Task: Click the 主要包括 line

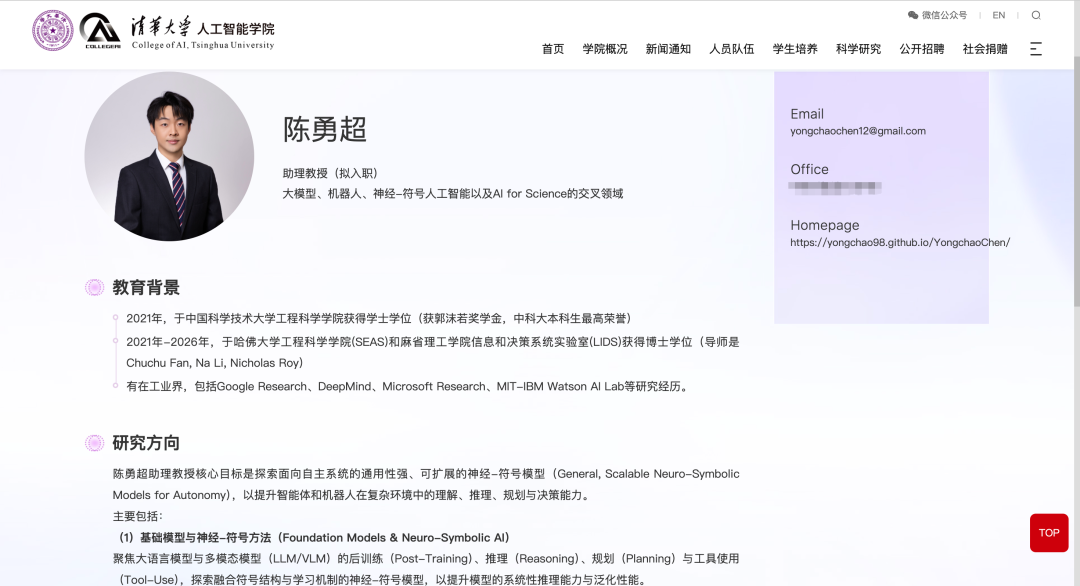Action: click(138, 516)
